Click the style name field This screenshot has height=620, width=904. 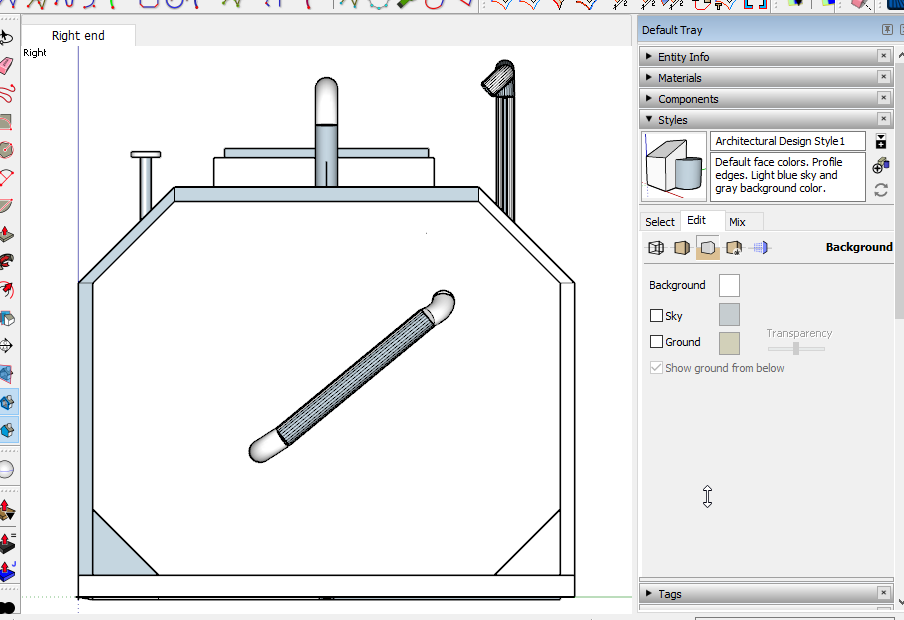[x=787, y=142]
